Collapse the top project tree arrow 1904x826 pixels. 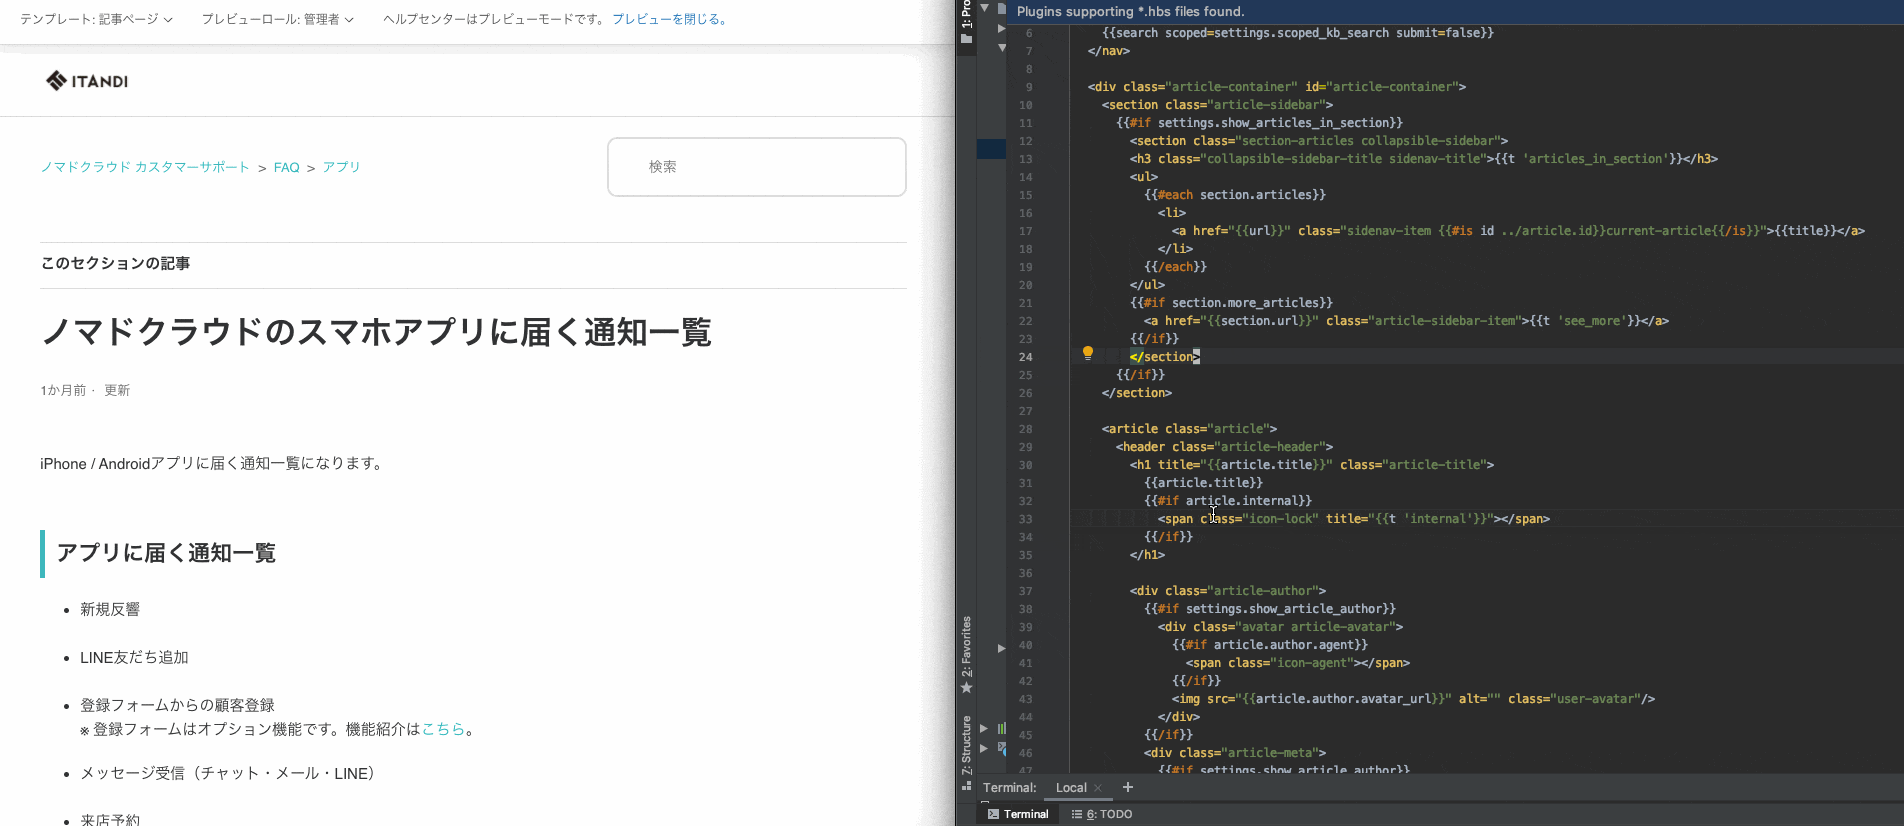click(x=985, y=8)
